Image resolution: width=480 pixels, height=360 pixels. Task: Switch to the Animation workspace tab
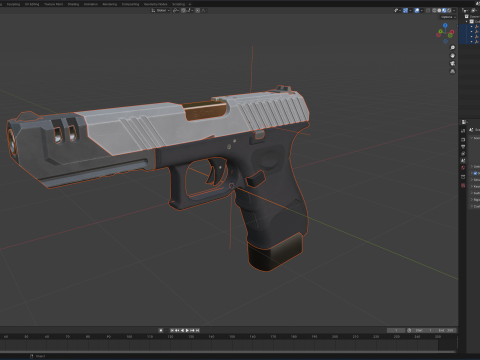point(91,4)
